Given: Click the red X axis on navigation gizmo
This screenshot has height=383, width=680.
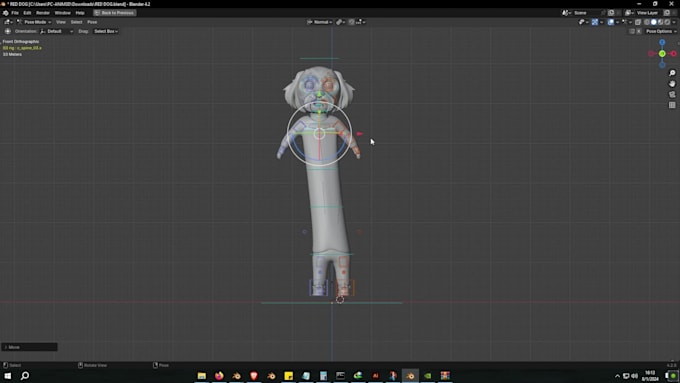Looking at the screenshot, I should pyautogui.click(x=673, y=54).
